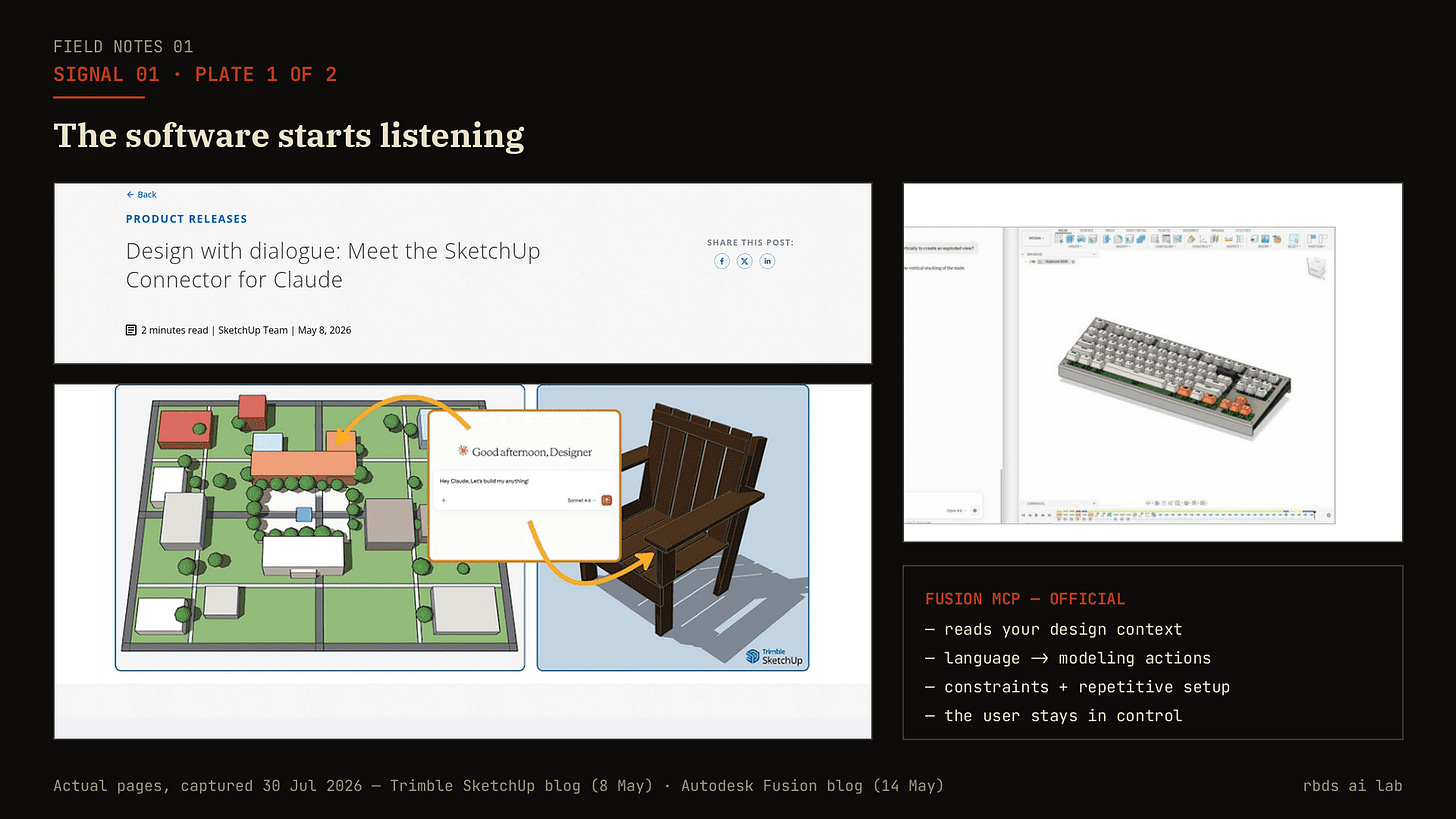Viewport: 1456px width, 819px height.
Task: Expand the Keyboard root component in Fusion browser
Action: click(1026, 262)
